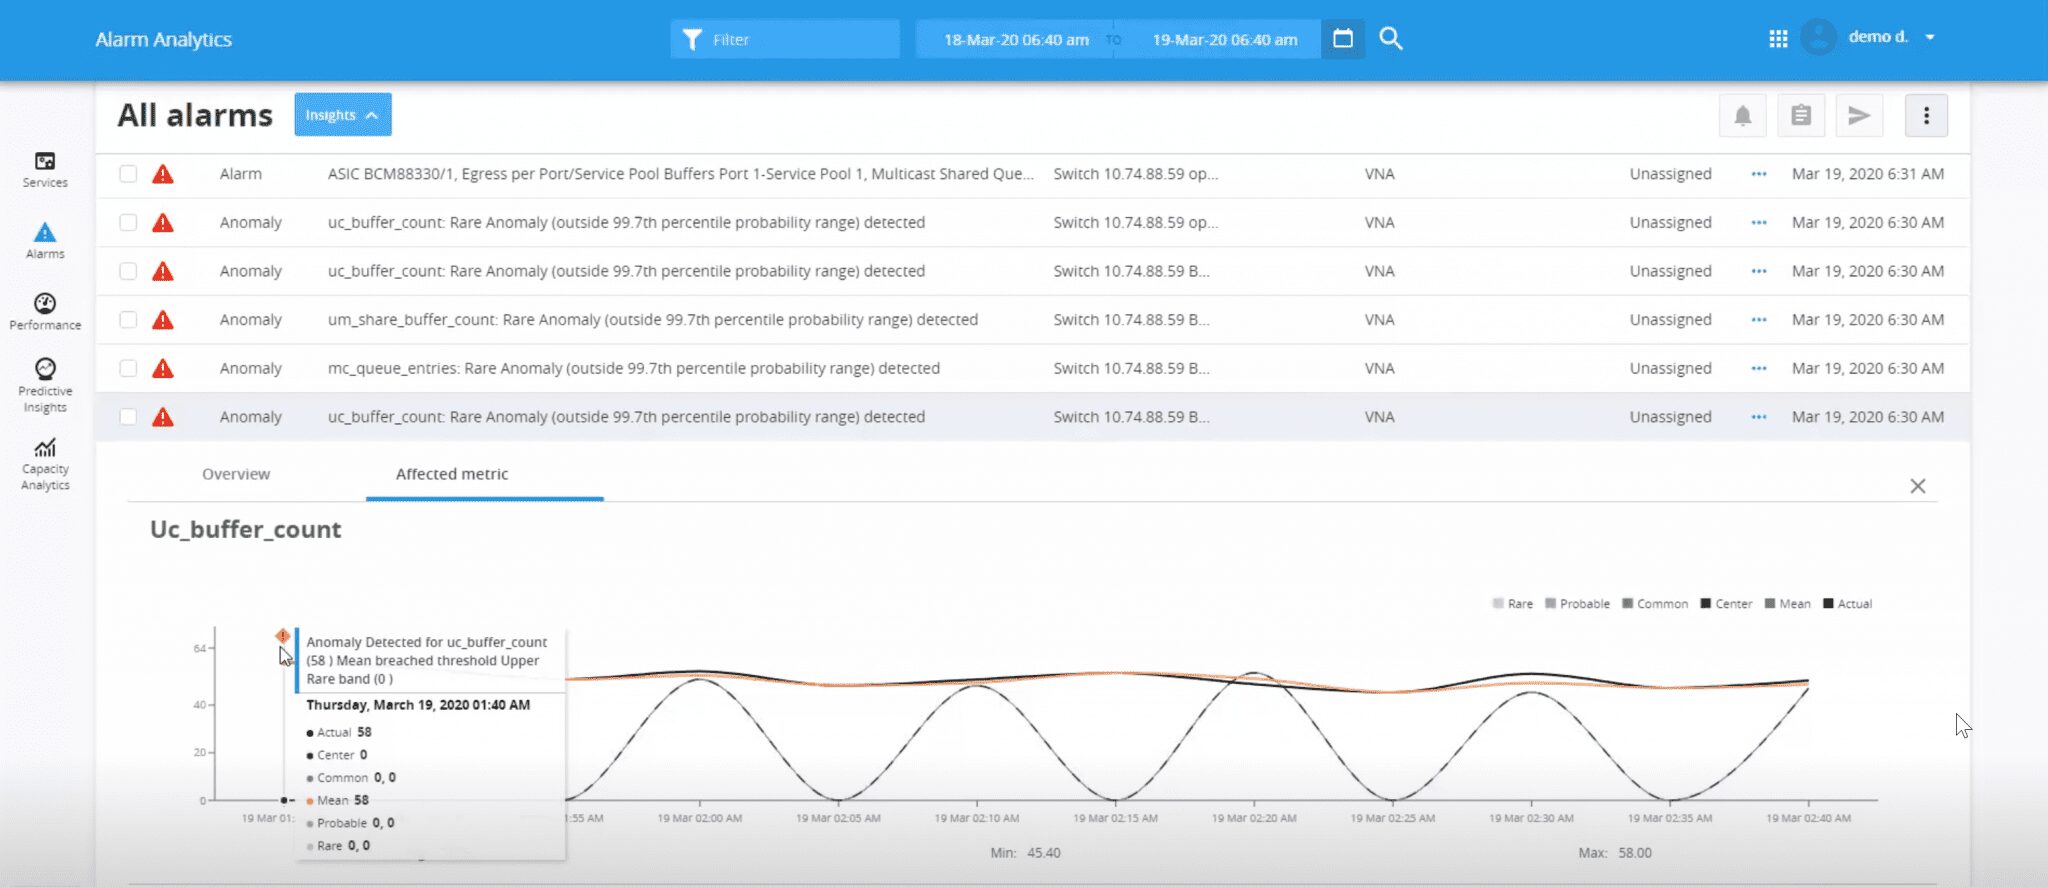Open the vertical three-dot more menu
Image resolution: width=2048 pixels, height=887 pixels.
pyautogui.click(x=1927, y=116)
